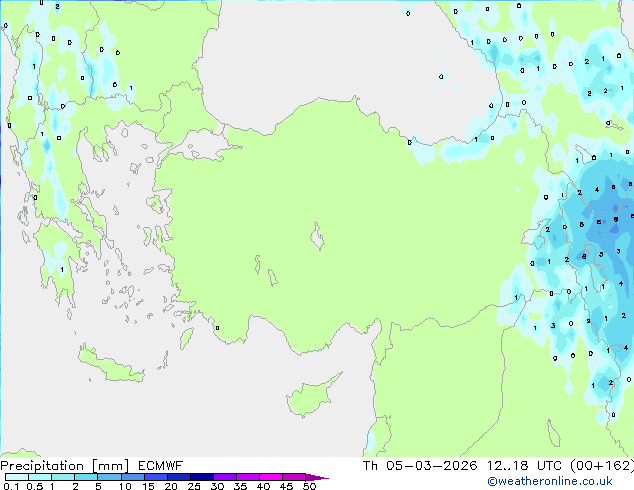The width and height of the screenshot is (634, 490).
Task: Select the 10–15 mm legend swatch
Action: tap(132, 477)
